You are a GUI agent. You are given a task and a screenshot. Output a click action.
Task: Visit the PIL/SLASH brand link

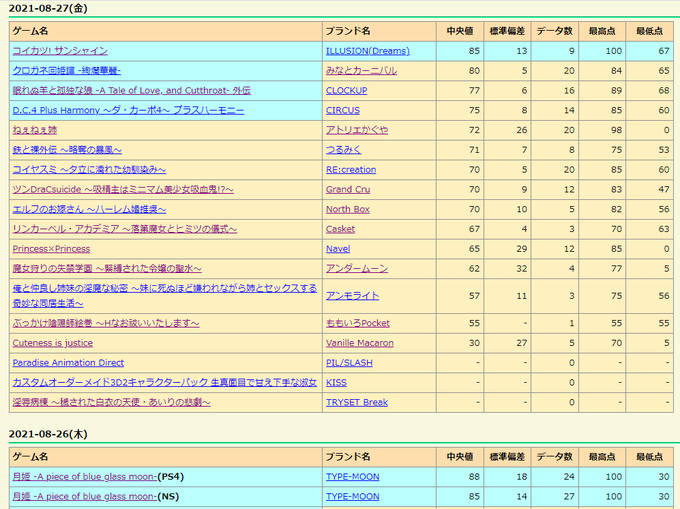coord(349,363)
